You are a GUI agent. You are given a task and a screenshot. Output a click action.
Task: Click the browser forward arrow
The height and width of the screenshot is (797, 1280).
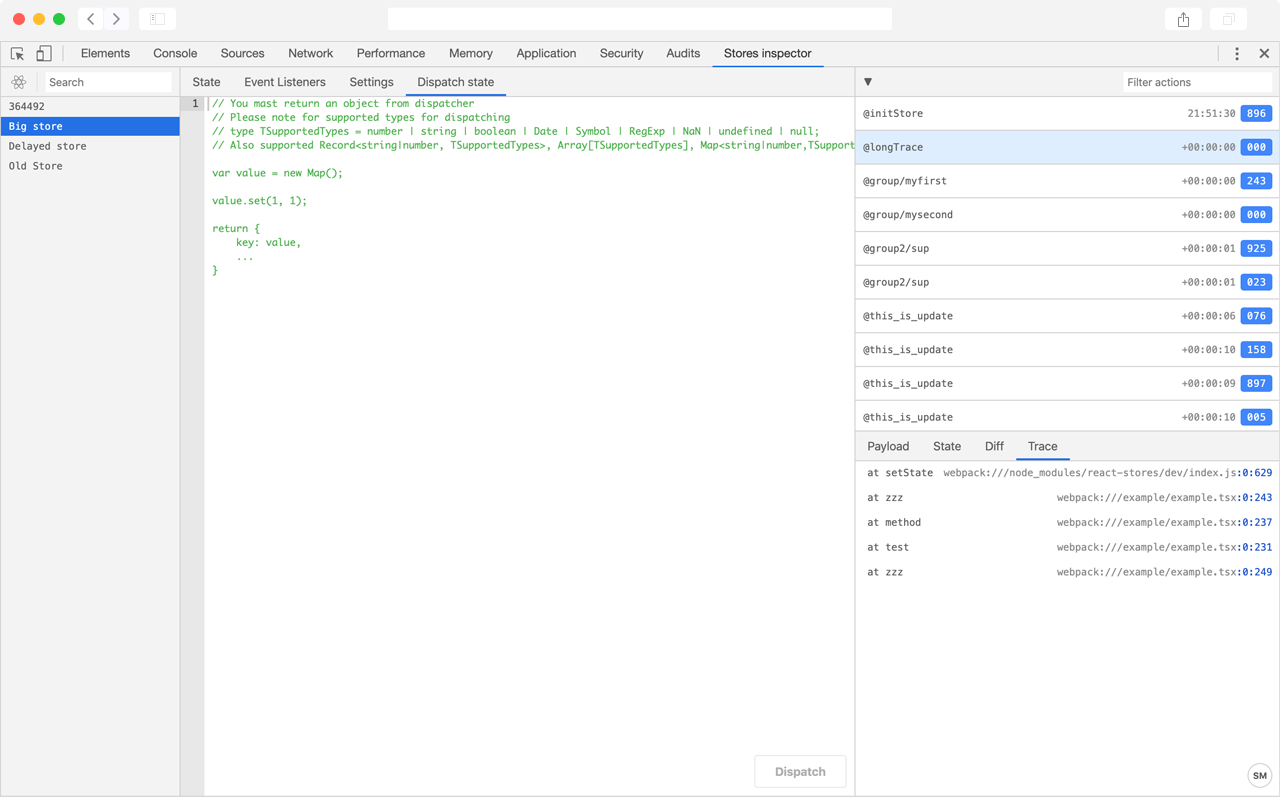[x=116, y=19]
